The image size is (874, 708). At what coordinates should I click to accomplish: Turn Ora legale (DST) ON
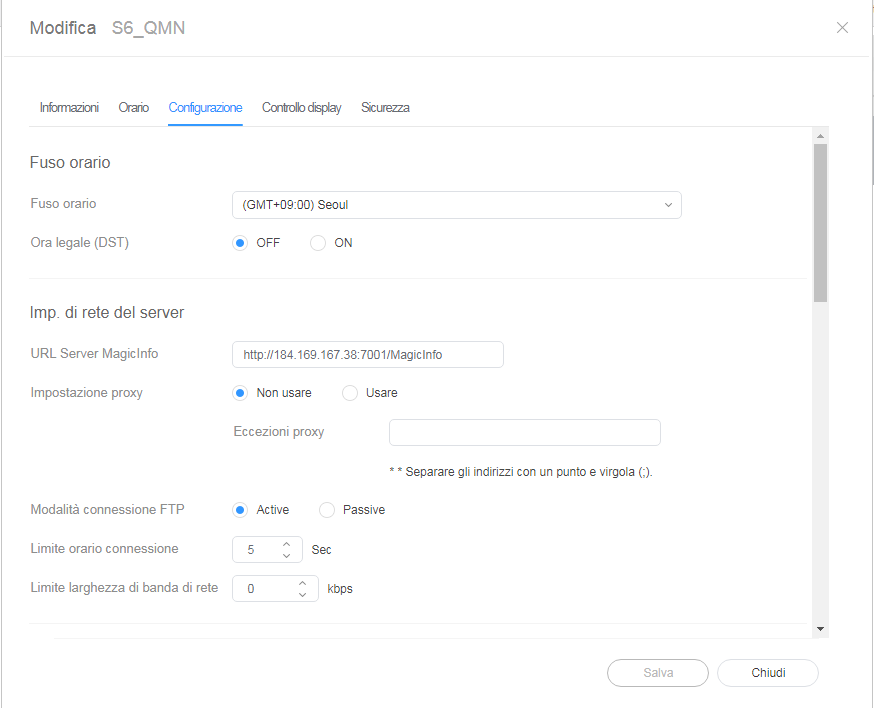[318, 243]
